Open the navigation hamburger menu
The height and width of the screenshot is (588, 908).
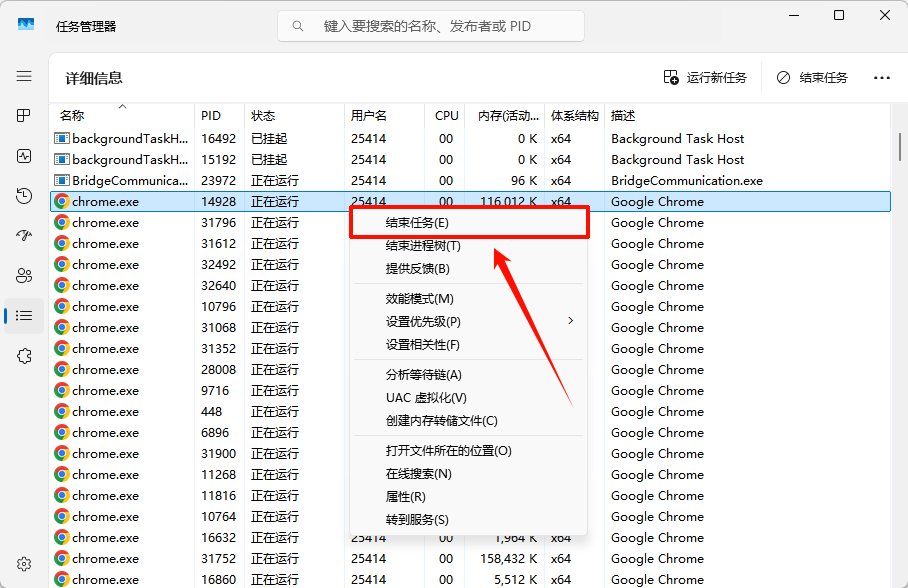coord(23,76)
